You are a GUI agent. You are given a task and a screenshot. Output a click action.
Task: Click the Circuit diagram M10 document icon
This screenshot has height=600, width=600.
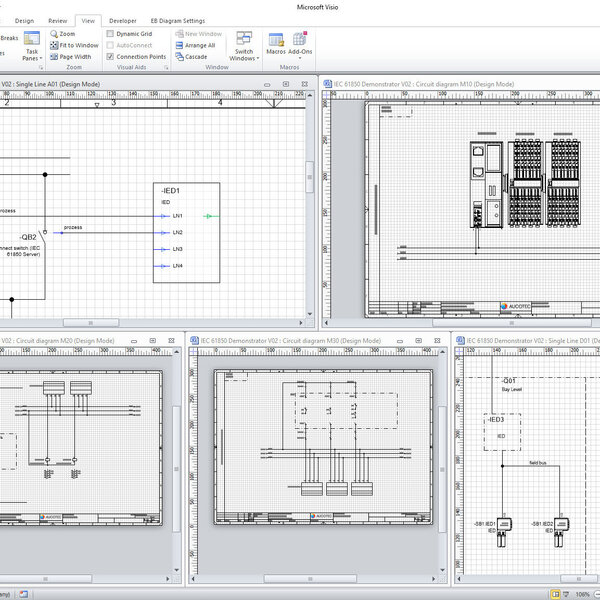tap(326, 85)
